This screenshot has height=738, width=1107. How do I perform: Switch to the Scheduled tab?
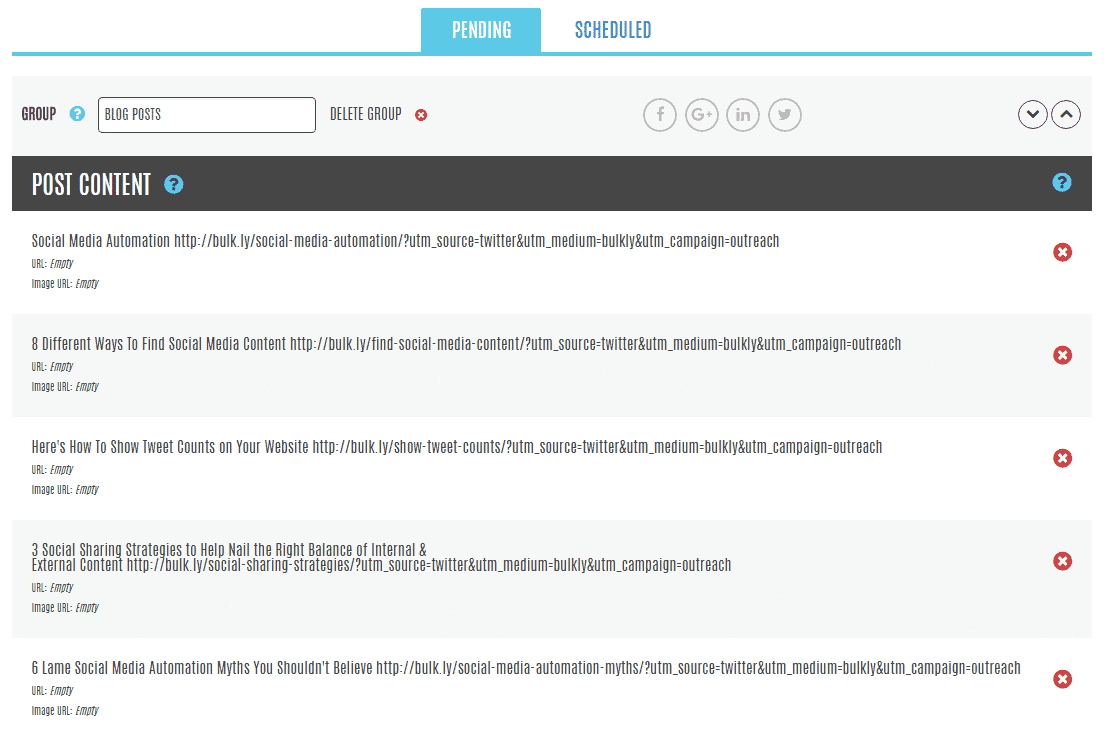pos(612,30)
